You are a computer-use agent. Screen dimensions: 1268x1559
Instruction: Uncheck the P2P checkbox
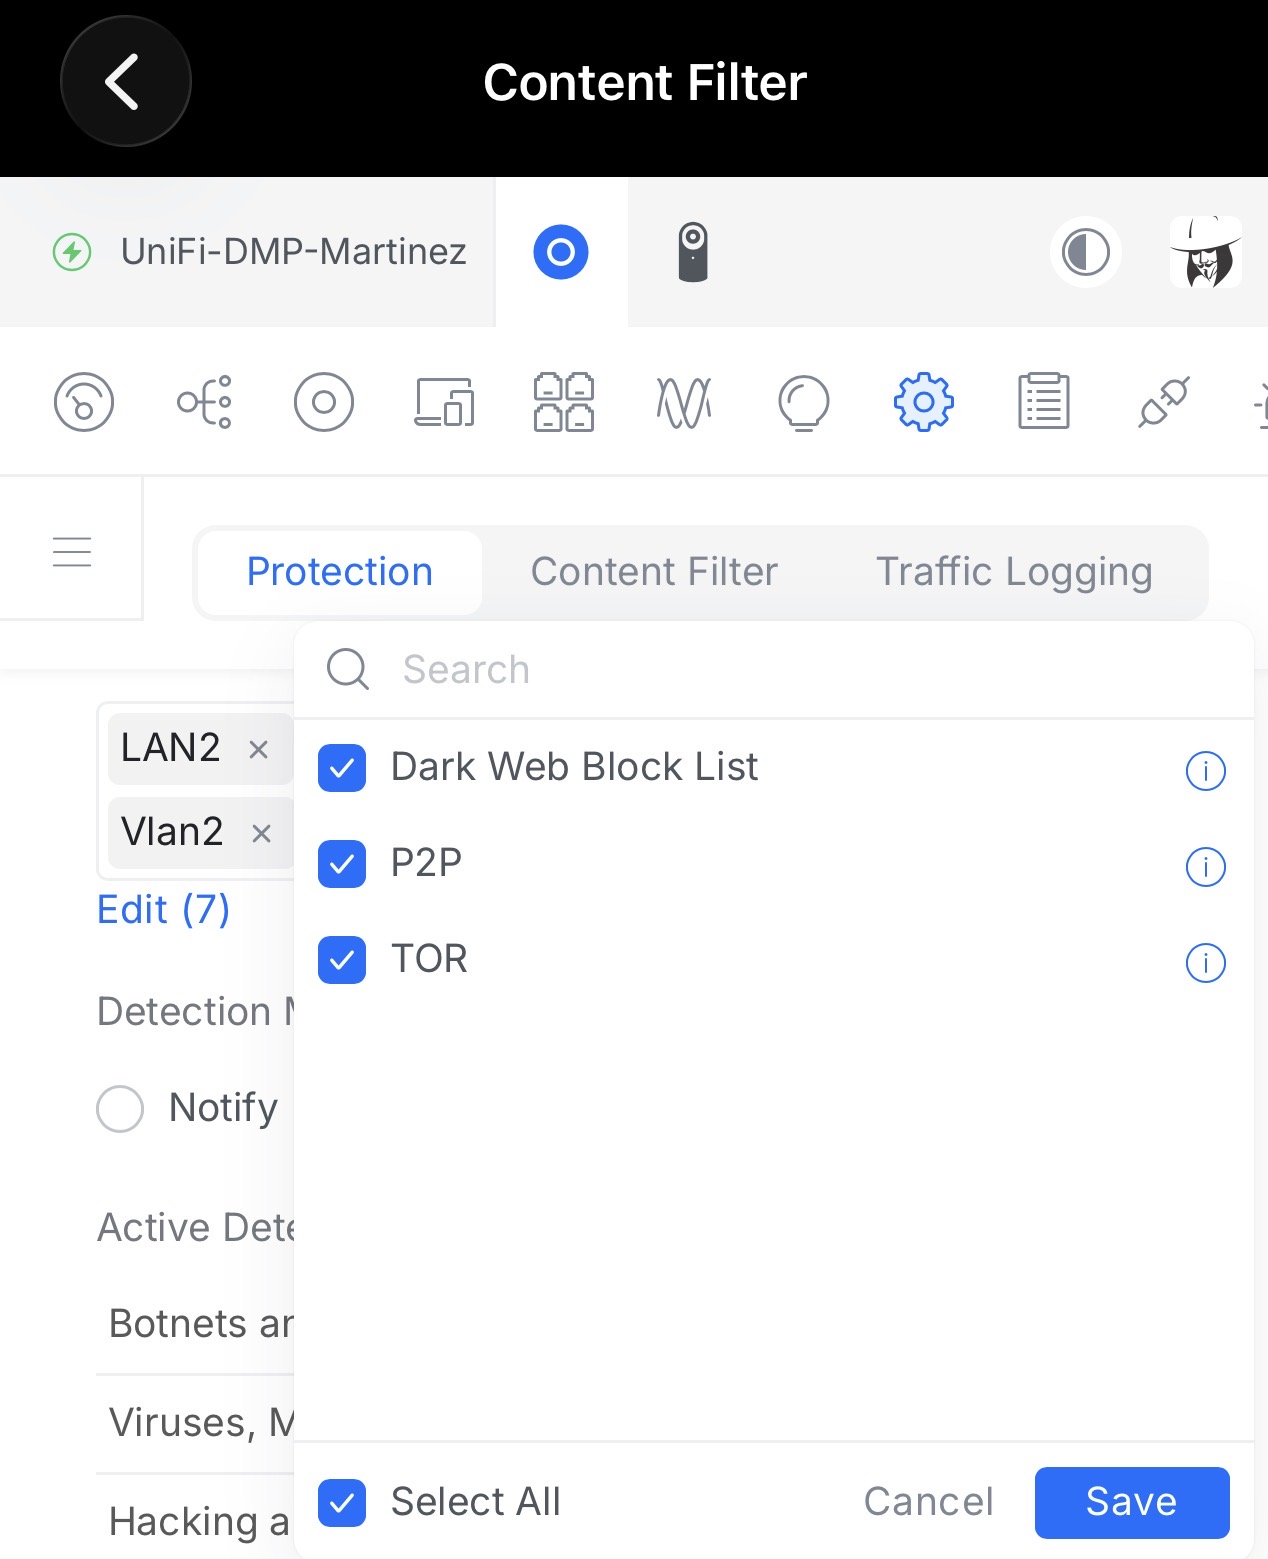pos(342,864)
